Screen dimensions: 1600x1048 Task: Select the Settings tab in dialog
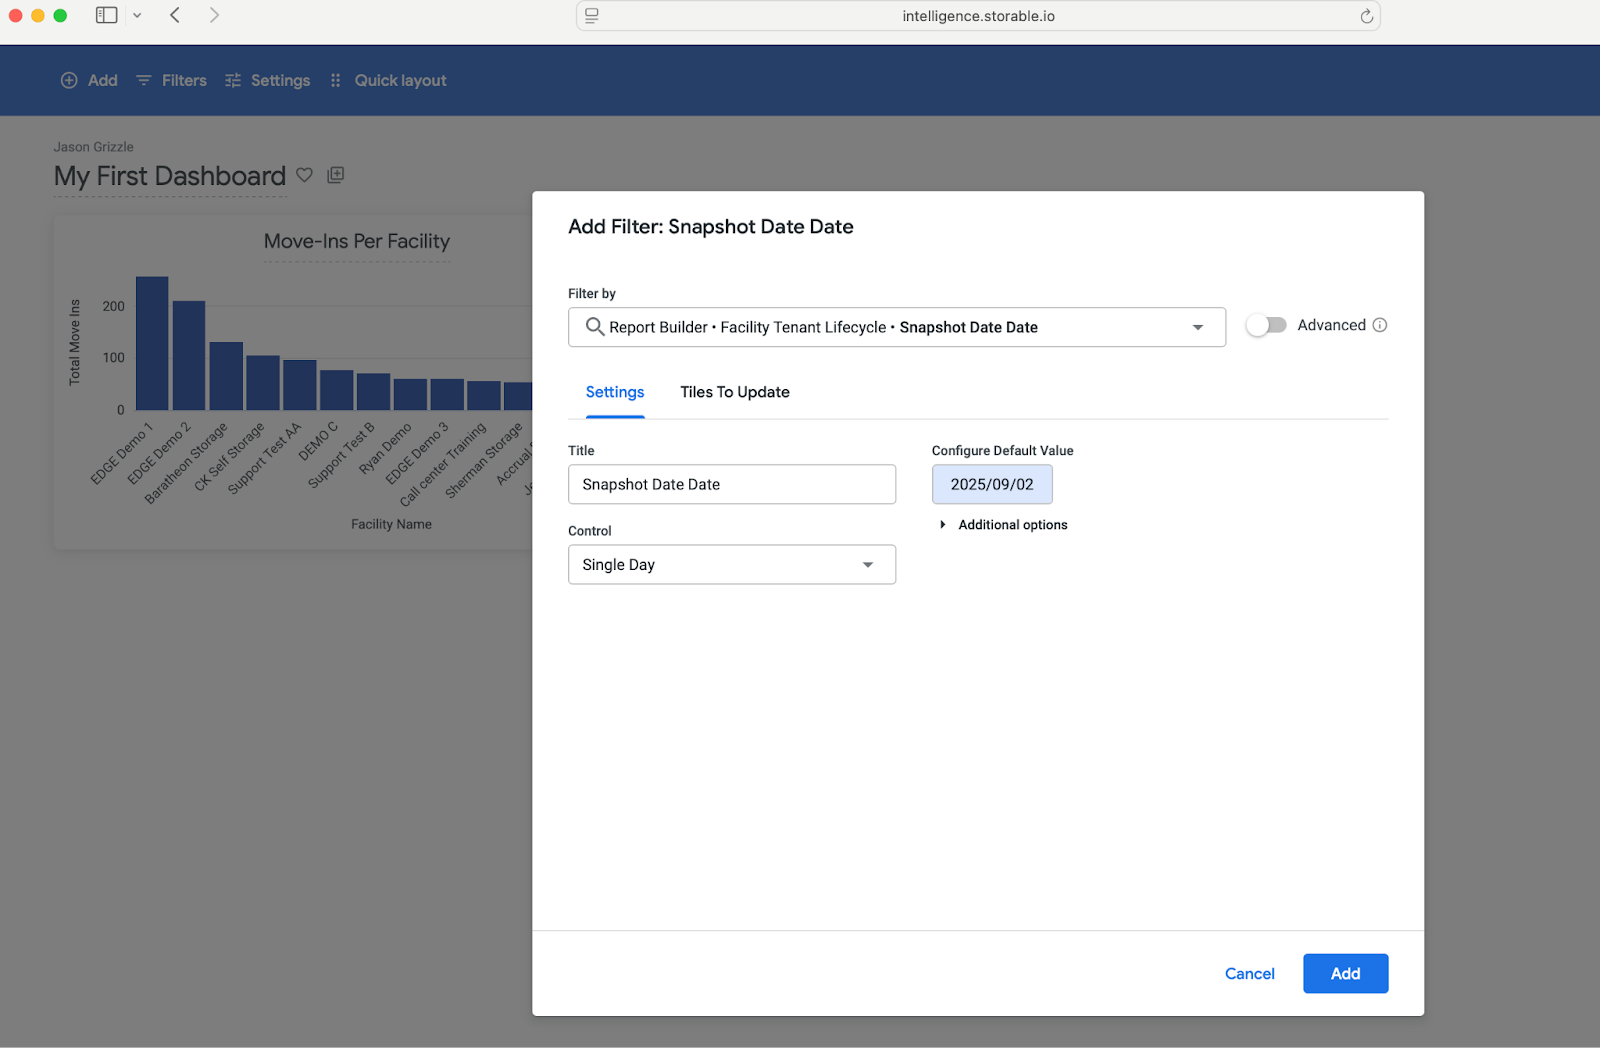tap(614, 392)
